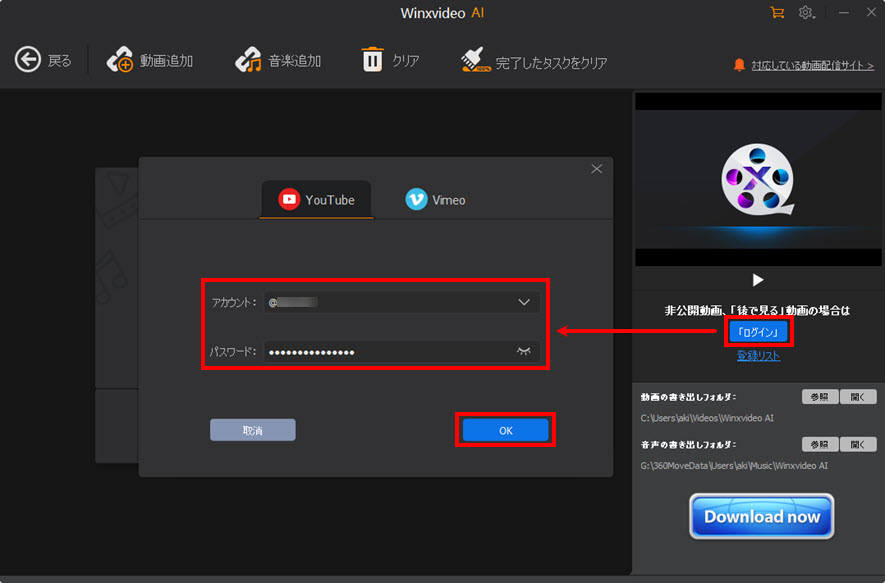Click the video folder path text
The width and height of the screenshot is (885, 583).
coord(707,418)
